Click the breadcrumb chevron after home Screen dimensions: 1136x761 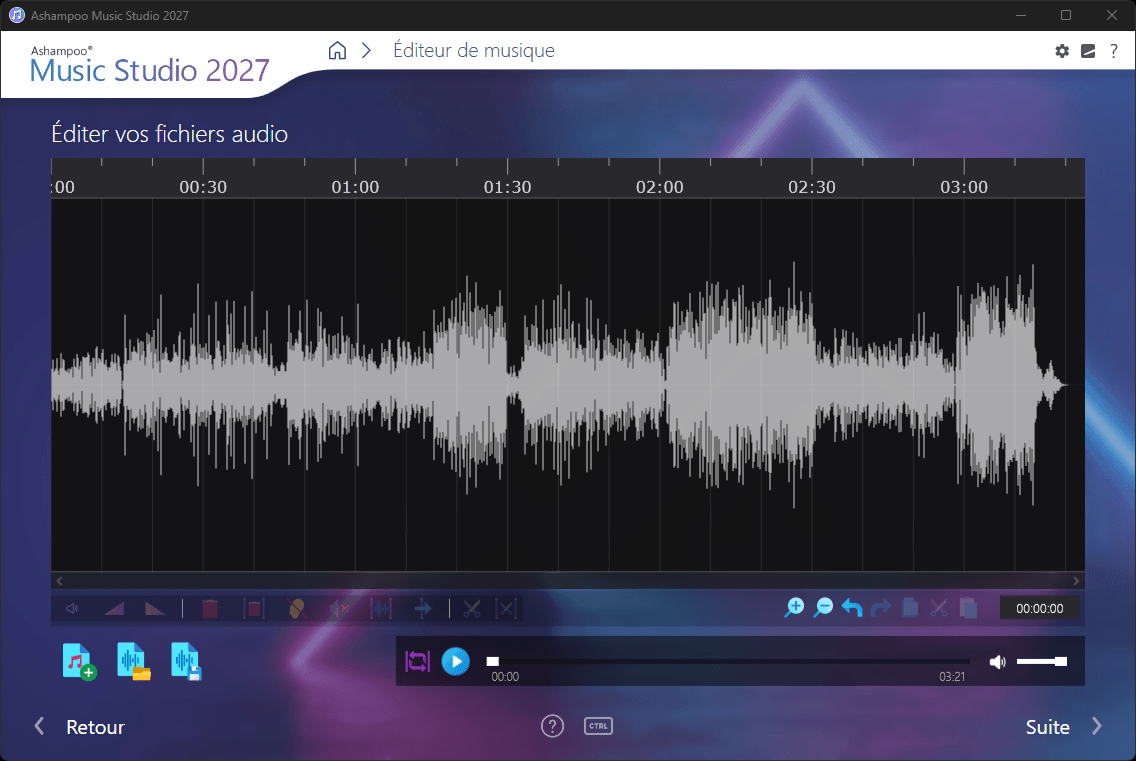pyautogui.click(x=367, y=50)
